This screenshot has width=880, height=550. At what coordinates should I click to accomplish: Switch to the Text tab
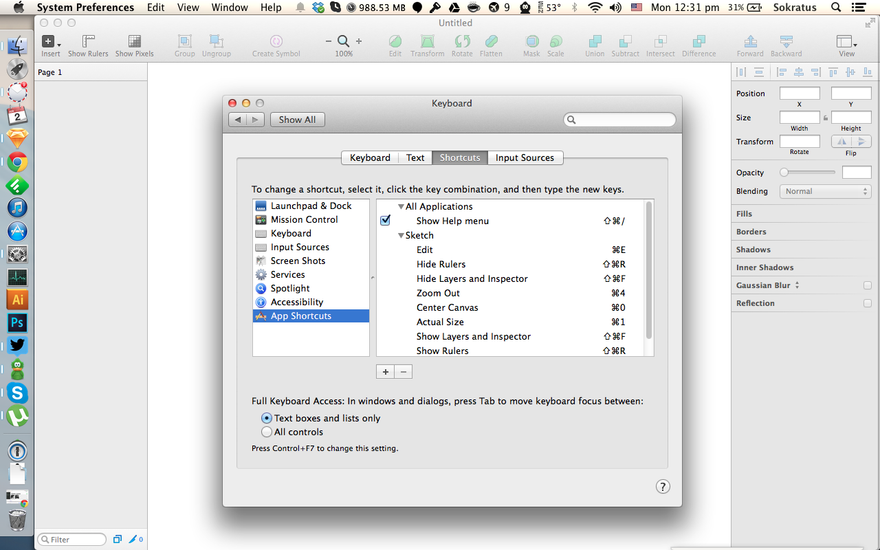click(415, 158)
